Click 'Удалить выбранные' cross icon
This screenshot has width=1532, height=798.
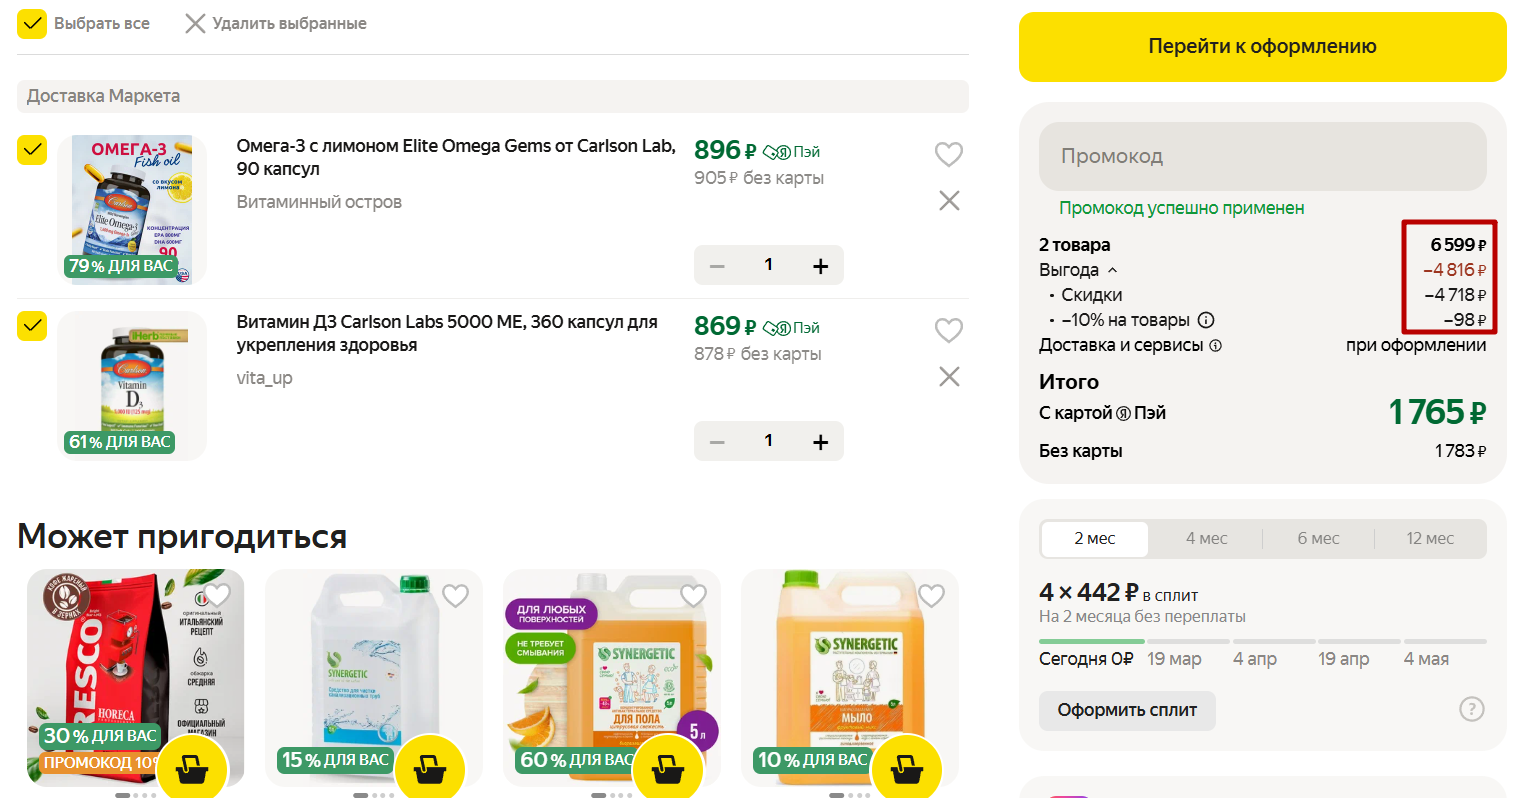coord(195,23)
